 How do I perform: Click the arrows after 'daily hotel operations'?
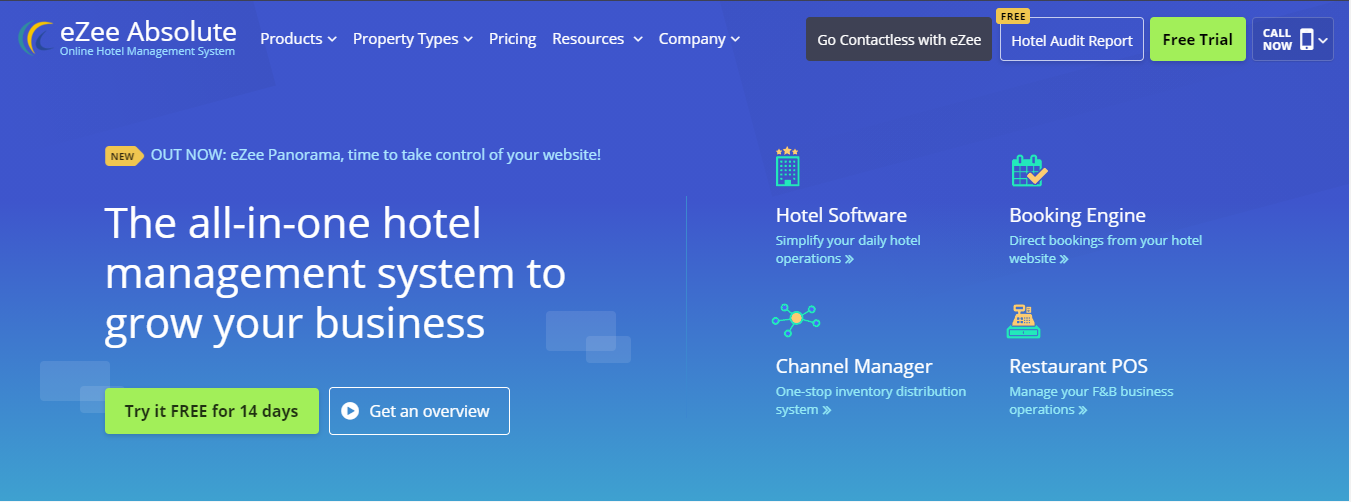pos(849,259)
